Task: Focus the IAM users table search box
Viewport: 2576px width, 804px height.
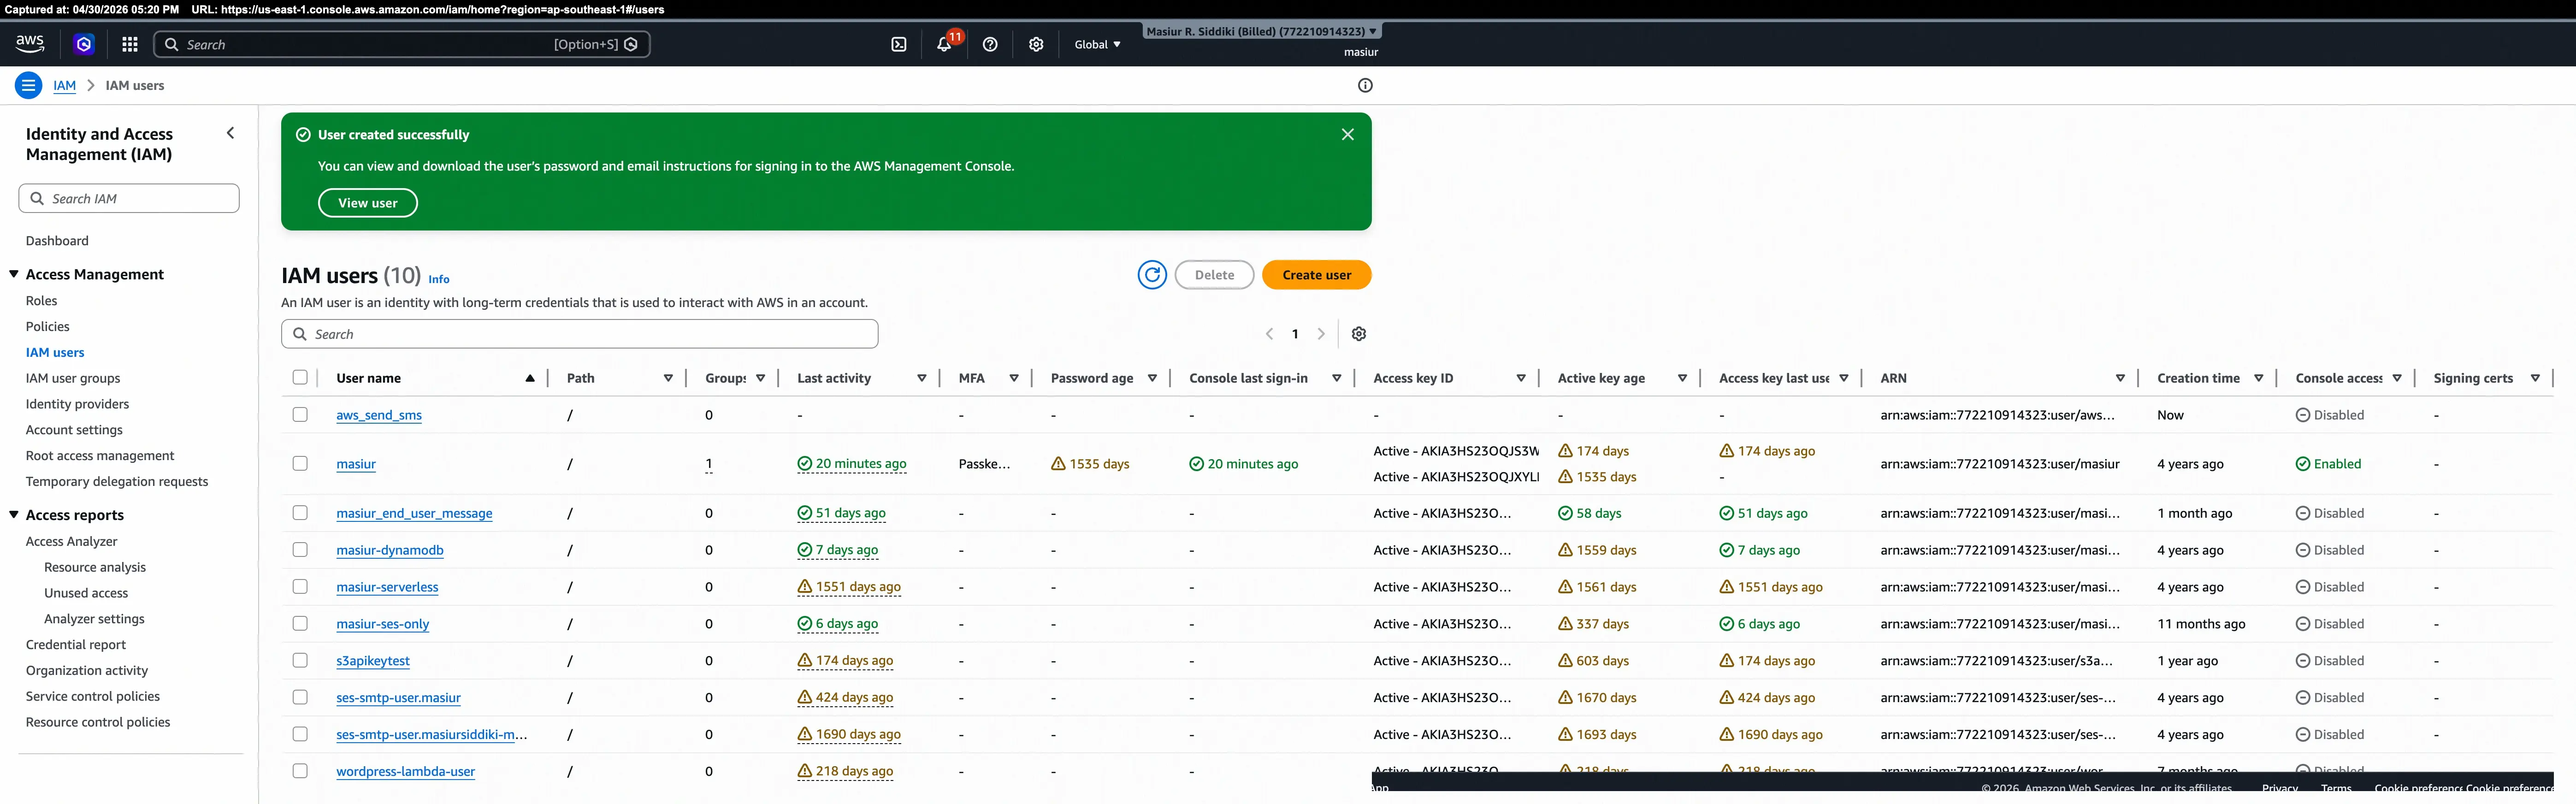Action: coord(580,334)
